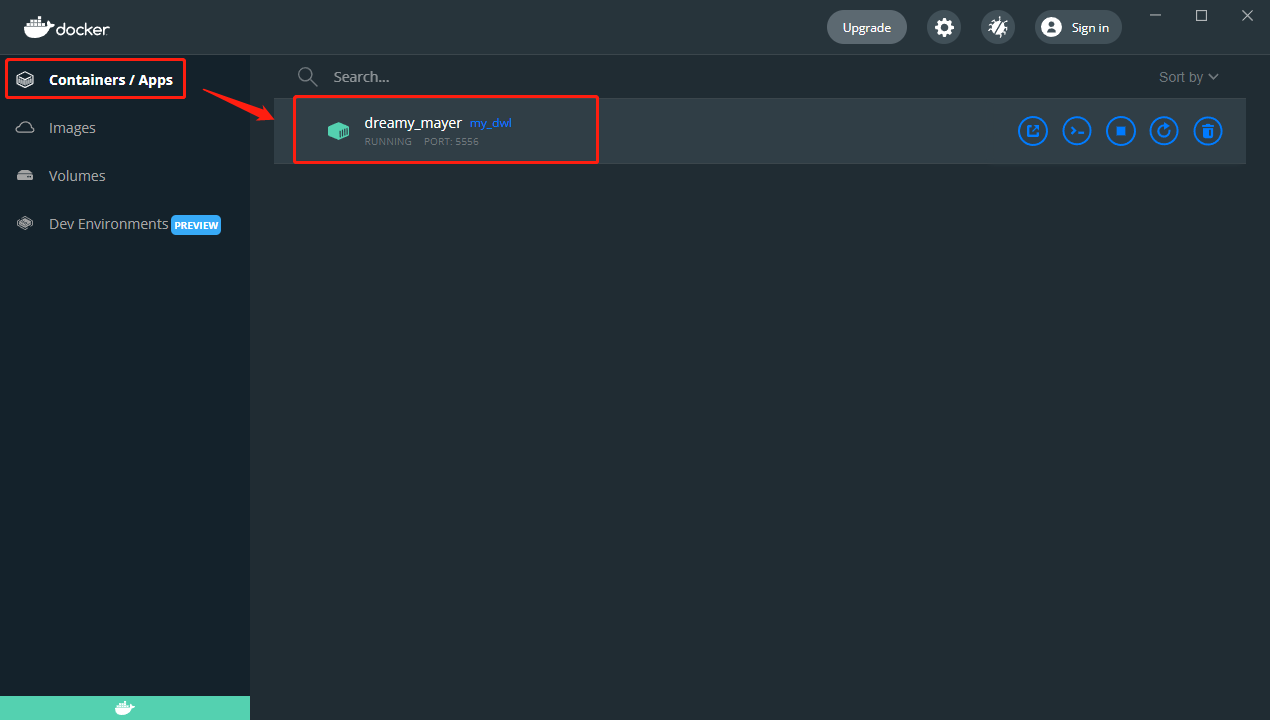Switch to the Images section
The height and width of the screenshot is (720, 1270).
tap(71, 127)
